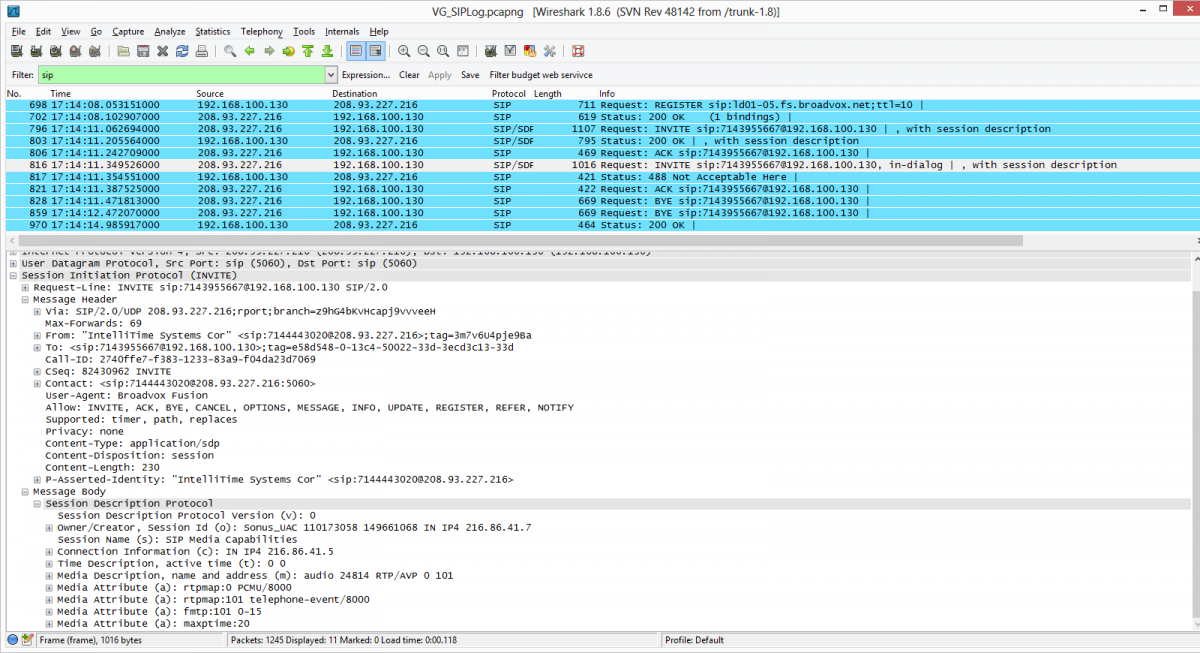Reload this capture file icon
This screenshot has height=653, width=1200.
point(182,51)
